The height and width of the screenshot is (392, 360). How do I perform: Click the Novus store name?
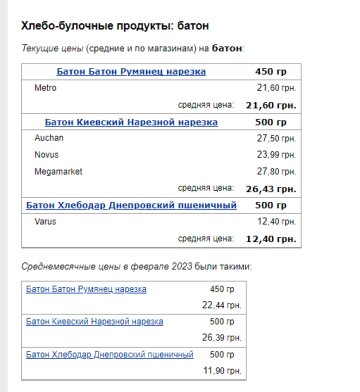pos(46,155)
